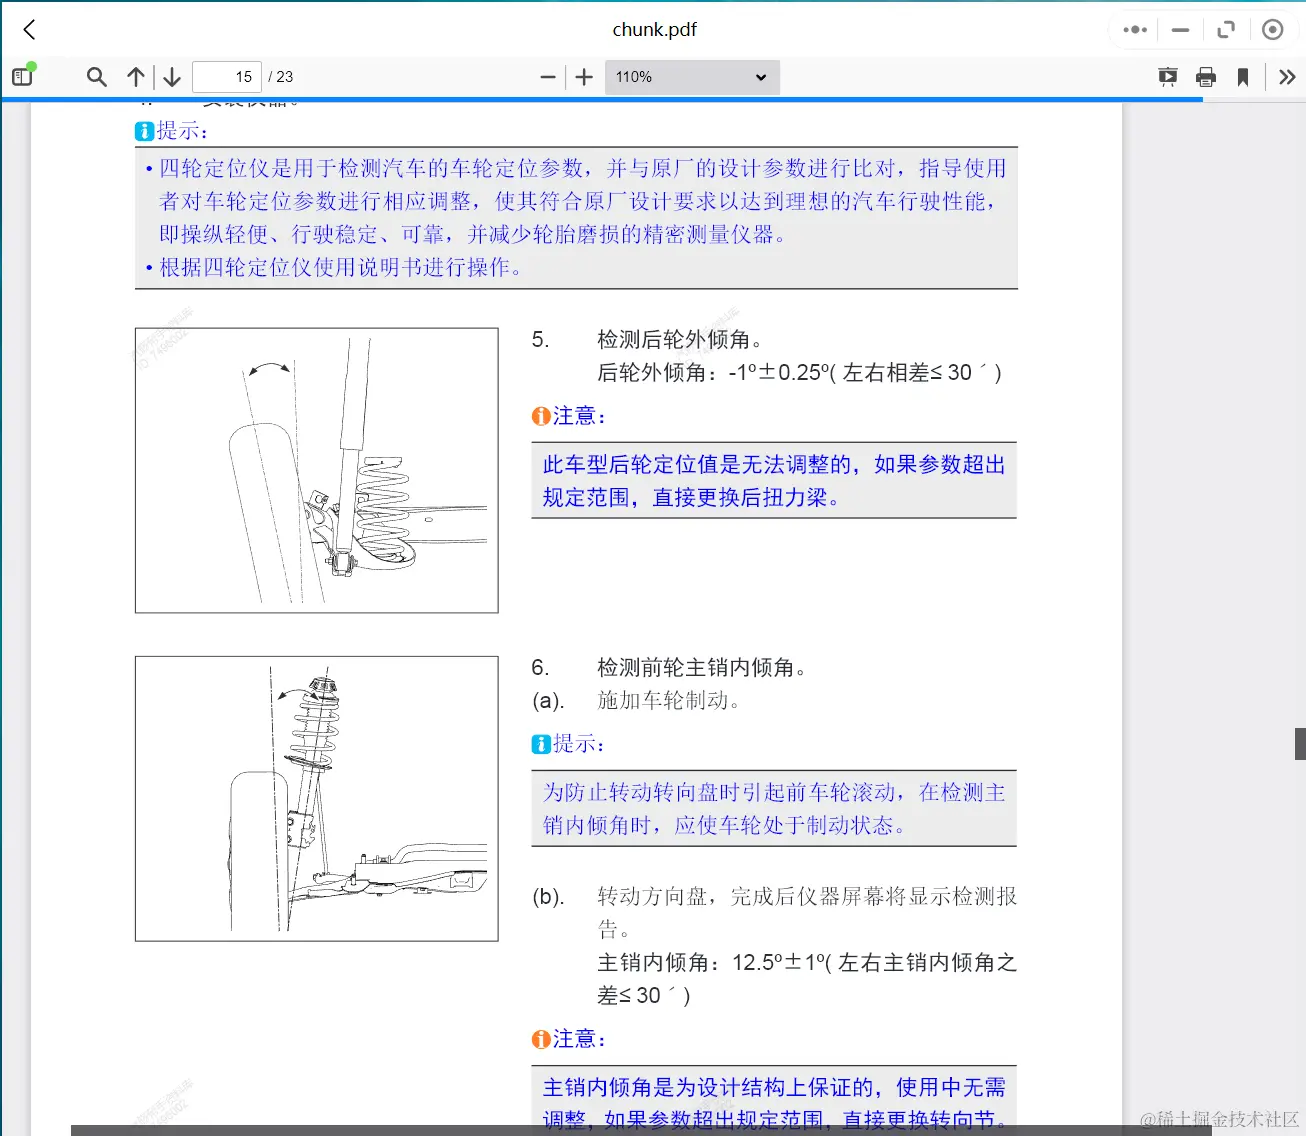Open the 110% zoom level dropdown
Screen dimensions: 1306x1136
[692, 77]
